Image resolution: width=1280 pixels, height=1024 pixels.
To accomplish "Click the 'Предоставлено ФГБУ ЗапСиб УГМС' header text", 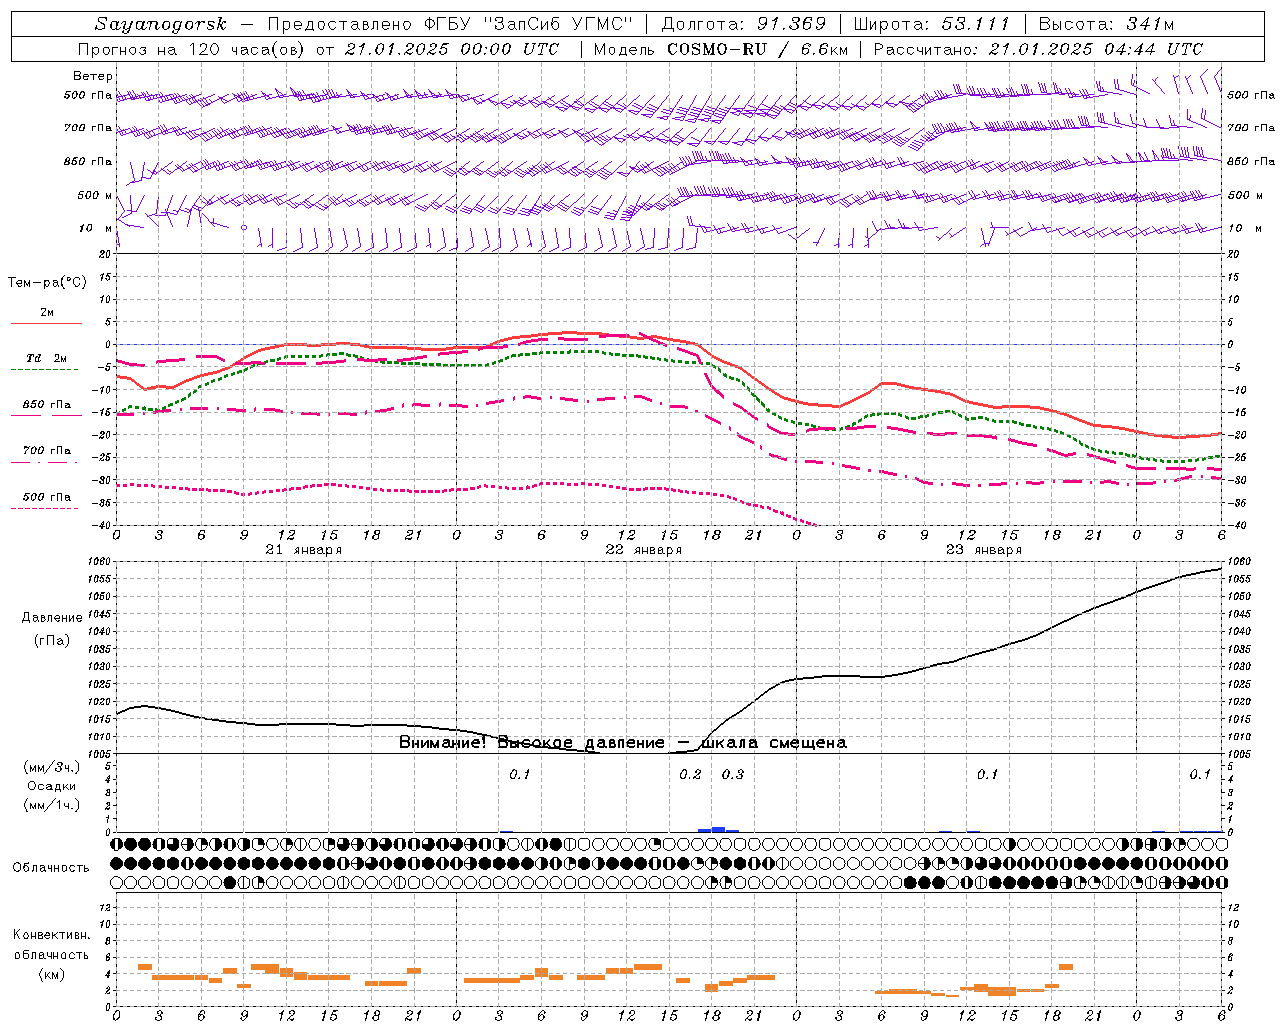I will (x=448, y=24).
